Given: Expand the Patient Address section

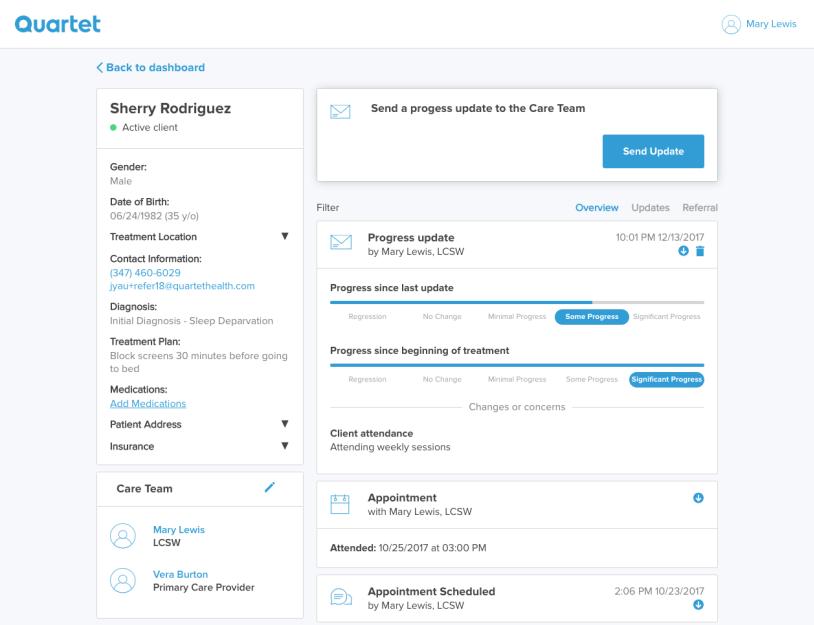Looking at the screenshot, I should point(284,424).
